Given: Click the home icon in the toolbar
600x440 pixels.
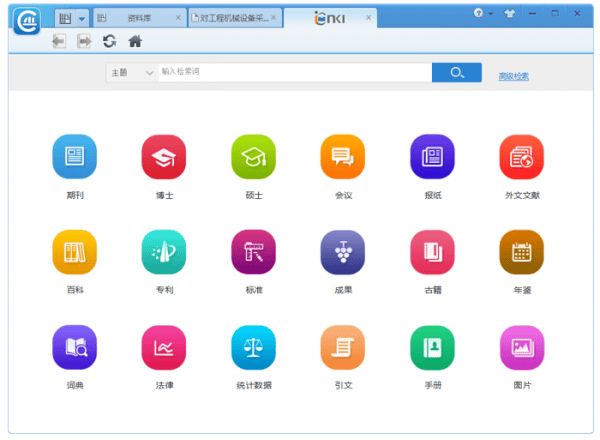Looking at the screenshot, I should 135,41.
